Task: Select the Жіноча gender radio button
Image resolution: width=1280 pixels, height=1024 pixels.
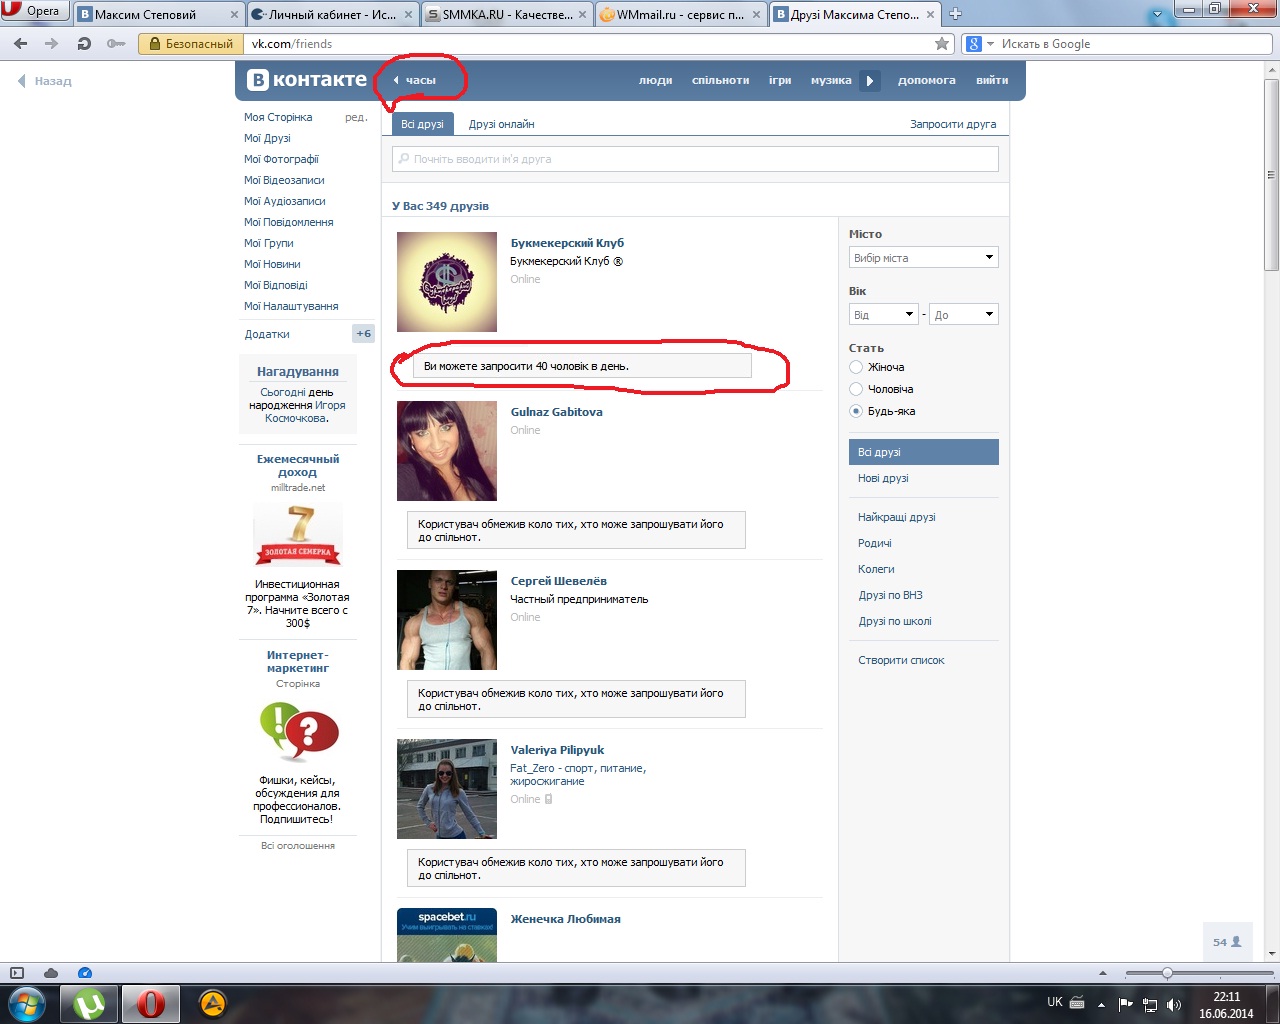Action: coord(856,367)
